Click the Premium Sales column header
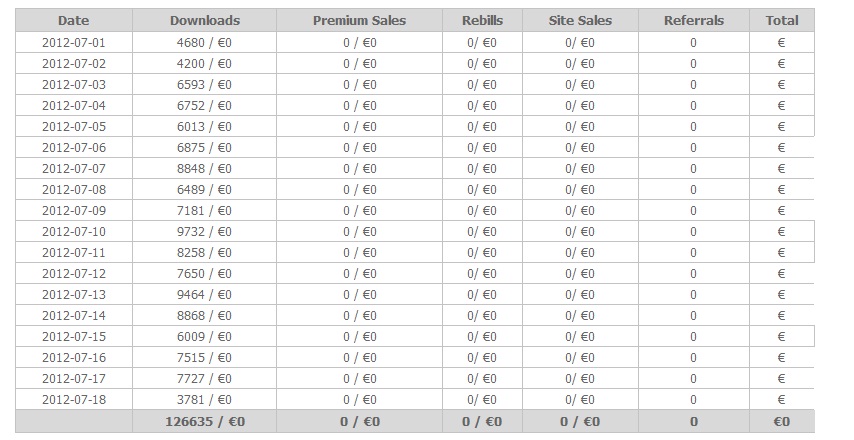This screenshot has height=440, width=854. tap(359, 20)
